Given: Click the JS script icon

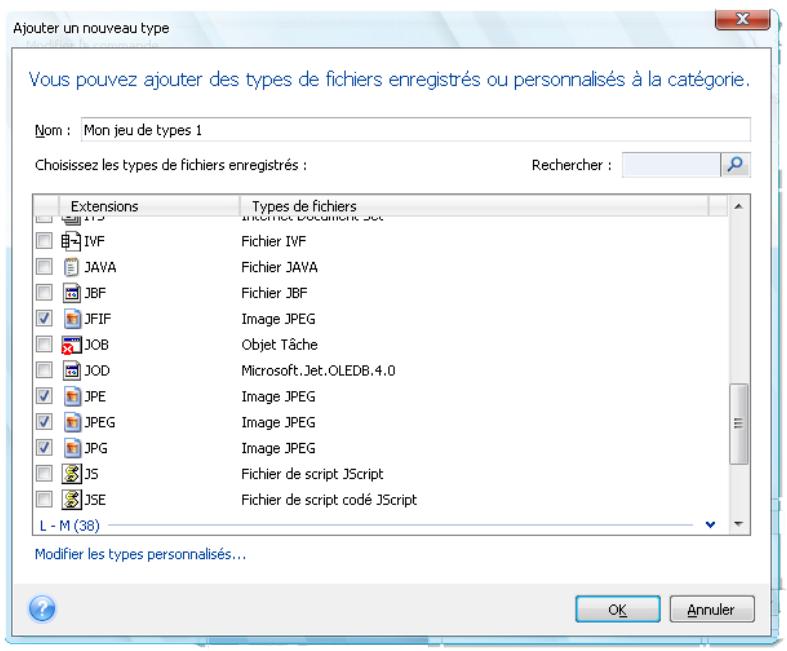Looking at the screenshot, I should point(71,474).
